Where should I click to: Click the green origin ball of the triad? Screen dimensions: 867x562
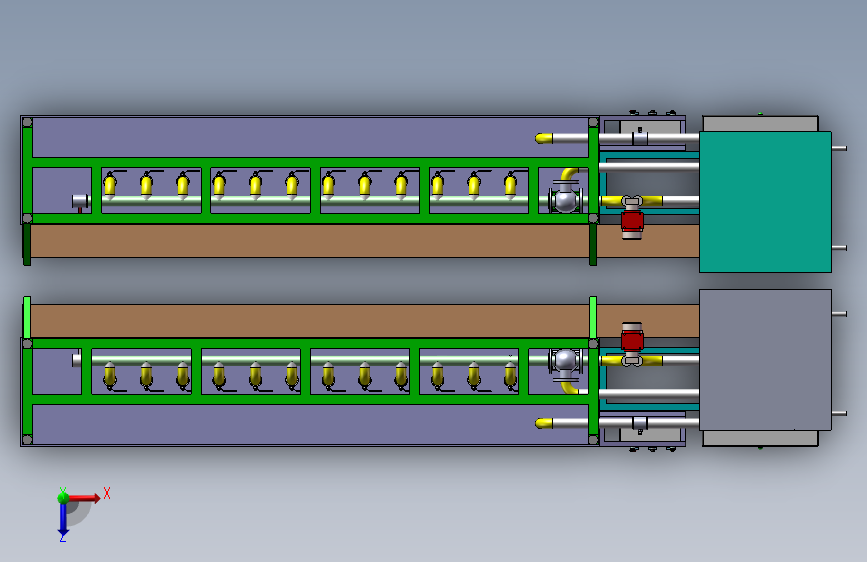pyautogui.click(x=63, y=498)
